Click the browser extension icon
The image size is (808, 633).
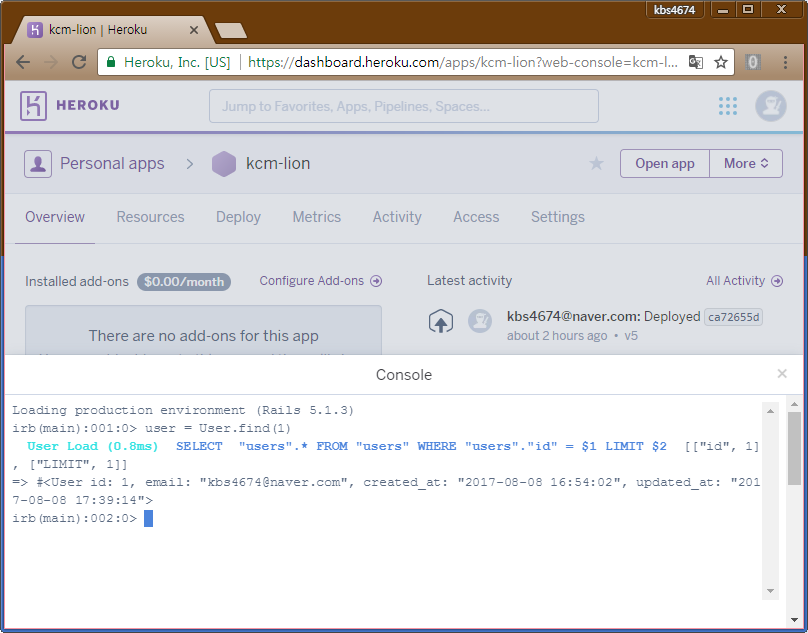753,62
